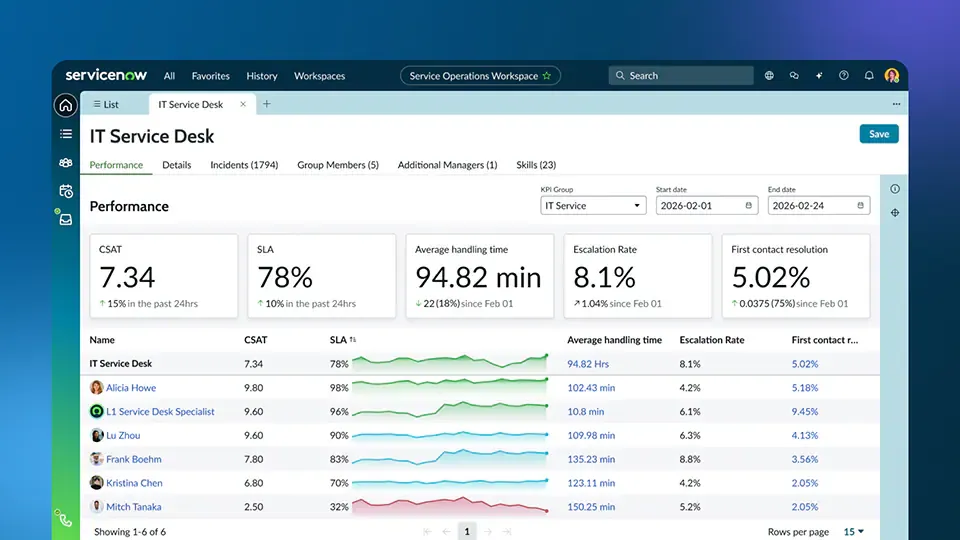Open the Start date calendar picker
Screen dimensions: 960x540
point(748,206)
